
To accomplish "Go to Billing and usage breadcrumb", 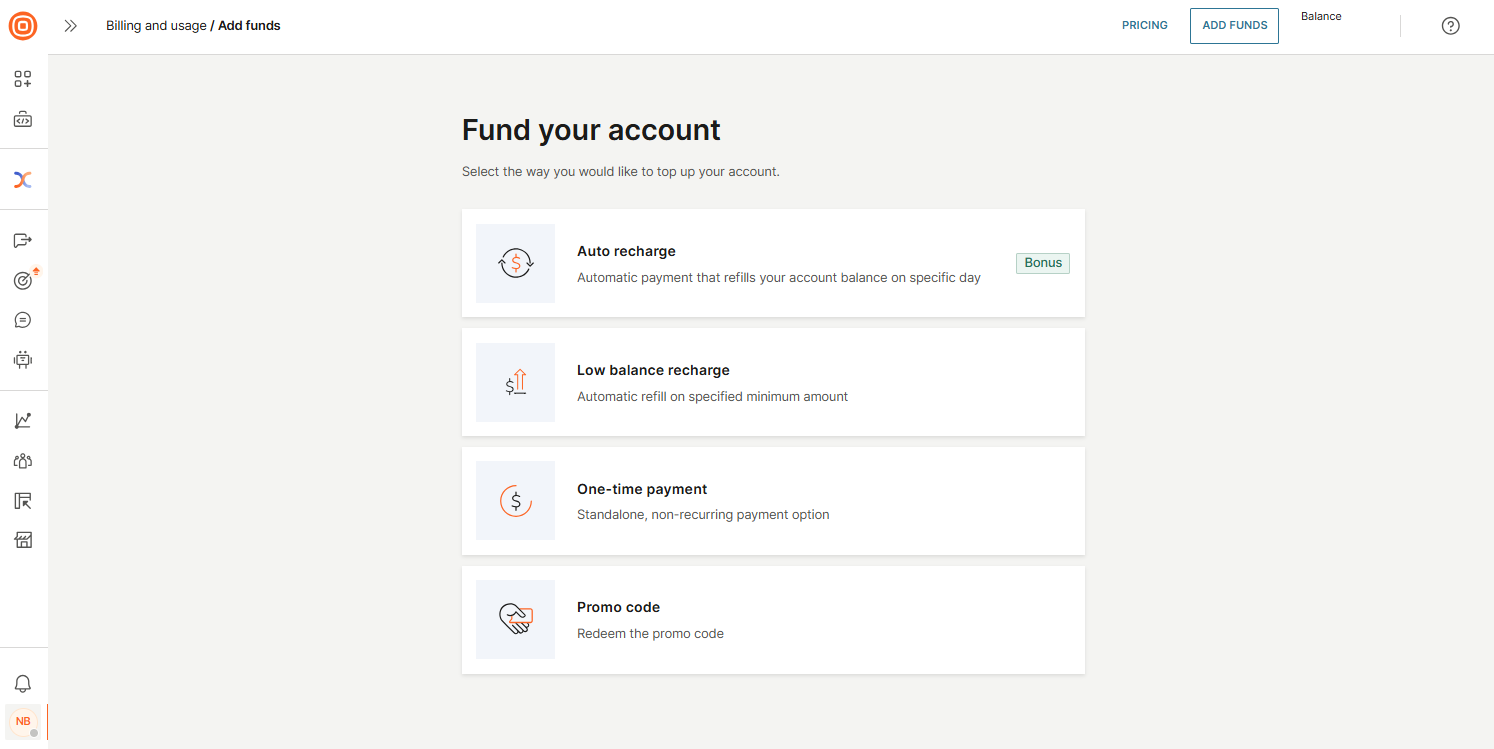I will (x=156, y=26).
